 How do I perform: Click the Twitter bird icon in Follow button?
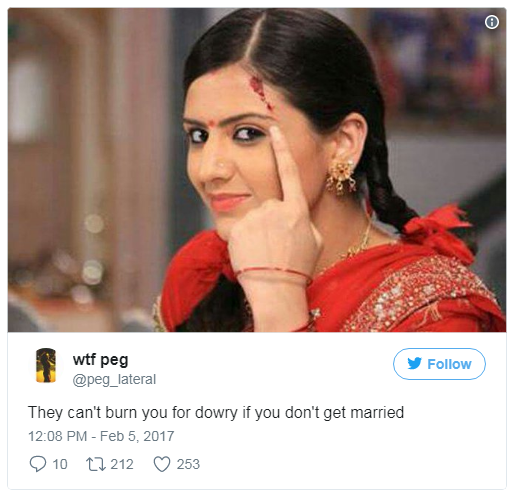[x=414, y=363]
